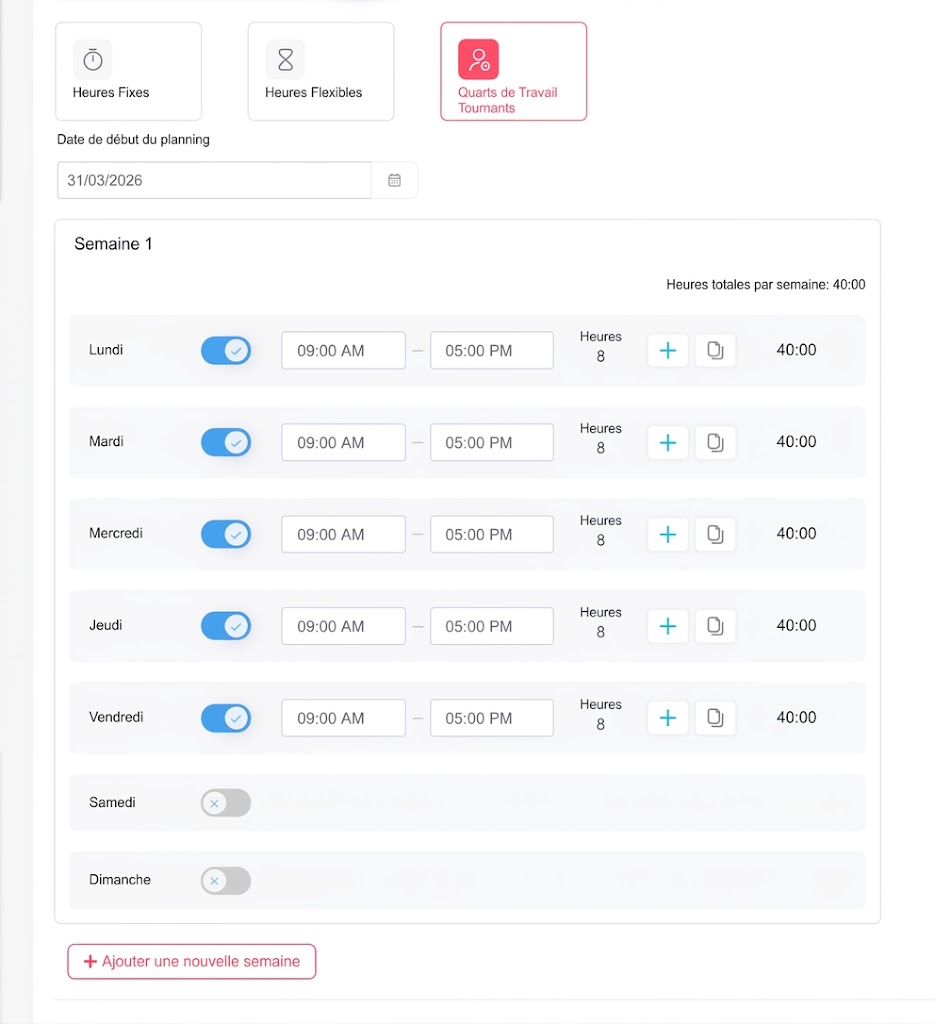Select the Heures Fixes schedule type
Viewport: 935px width, 1024px height.
point(129,72)
